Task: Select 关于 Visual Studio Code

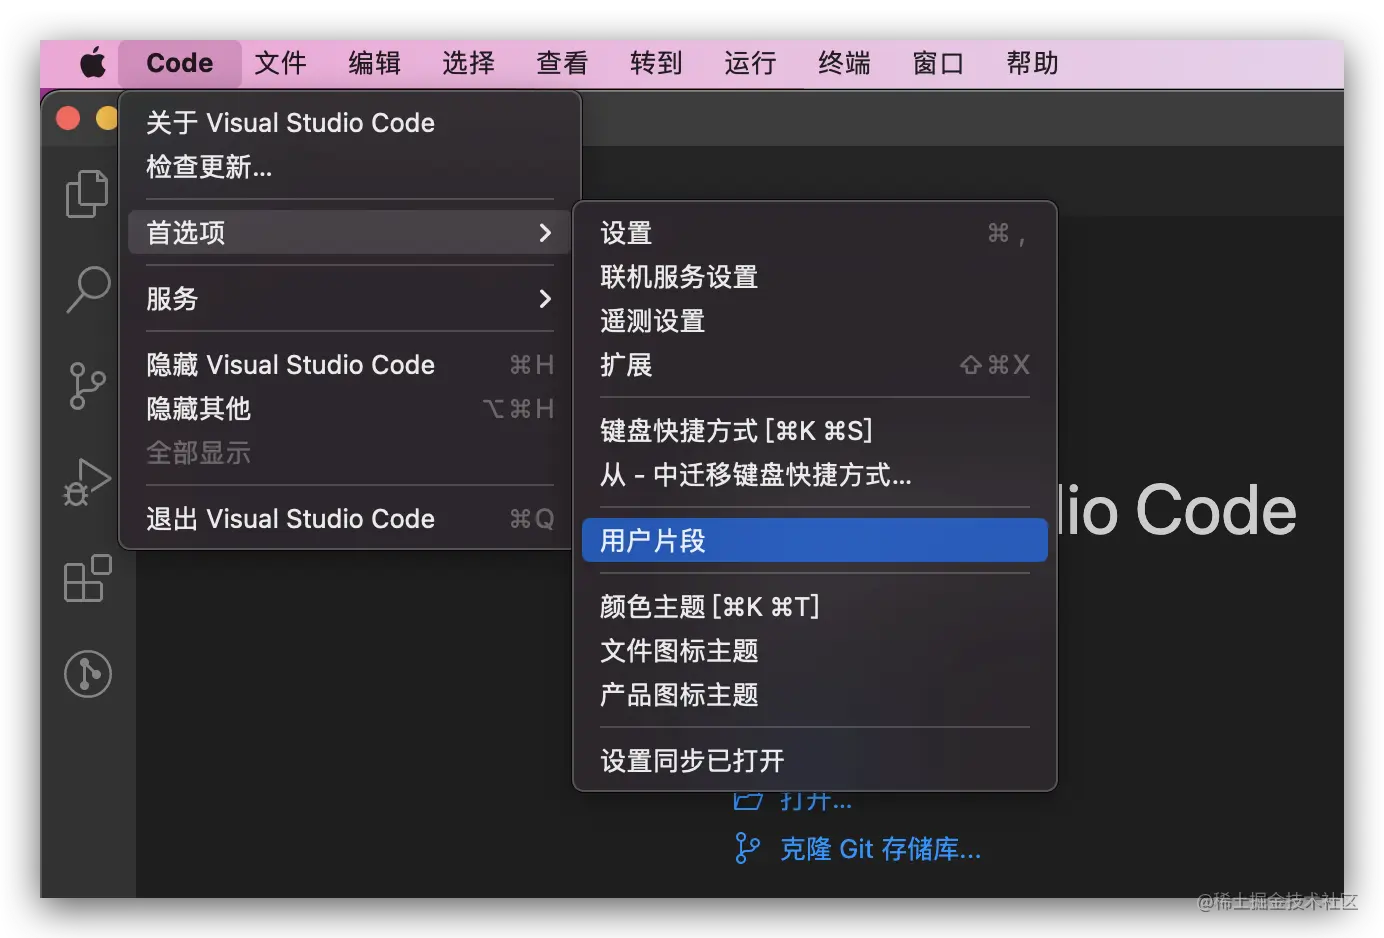Action: (x=349, y=123)
